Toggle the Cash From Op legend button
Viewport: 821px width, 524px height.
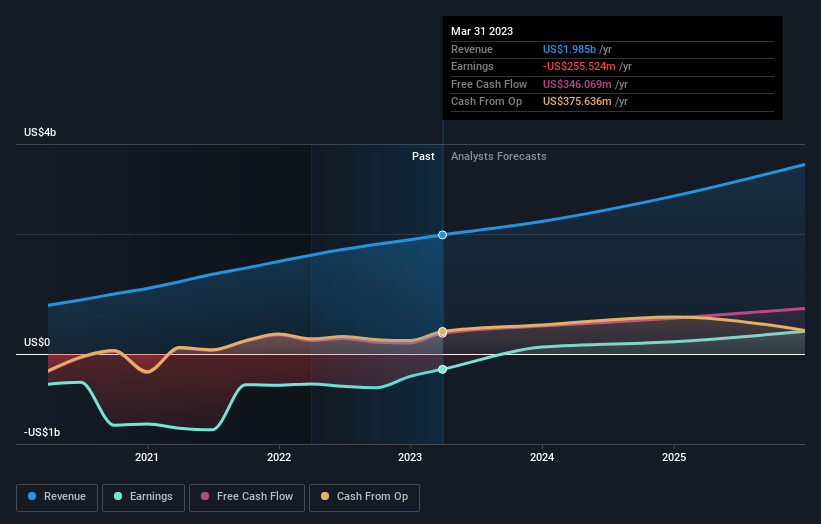[x=364, y=497]
